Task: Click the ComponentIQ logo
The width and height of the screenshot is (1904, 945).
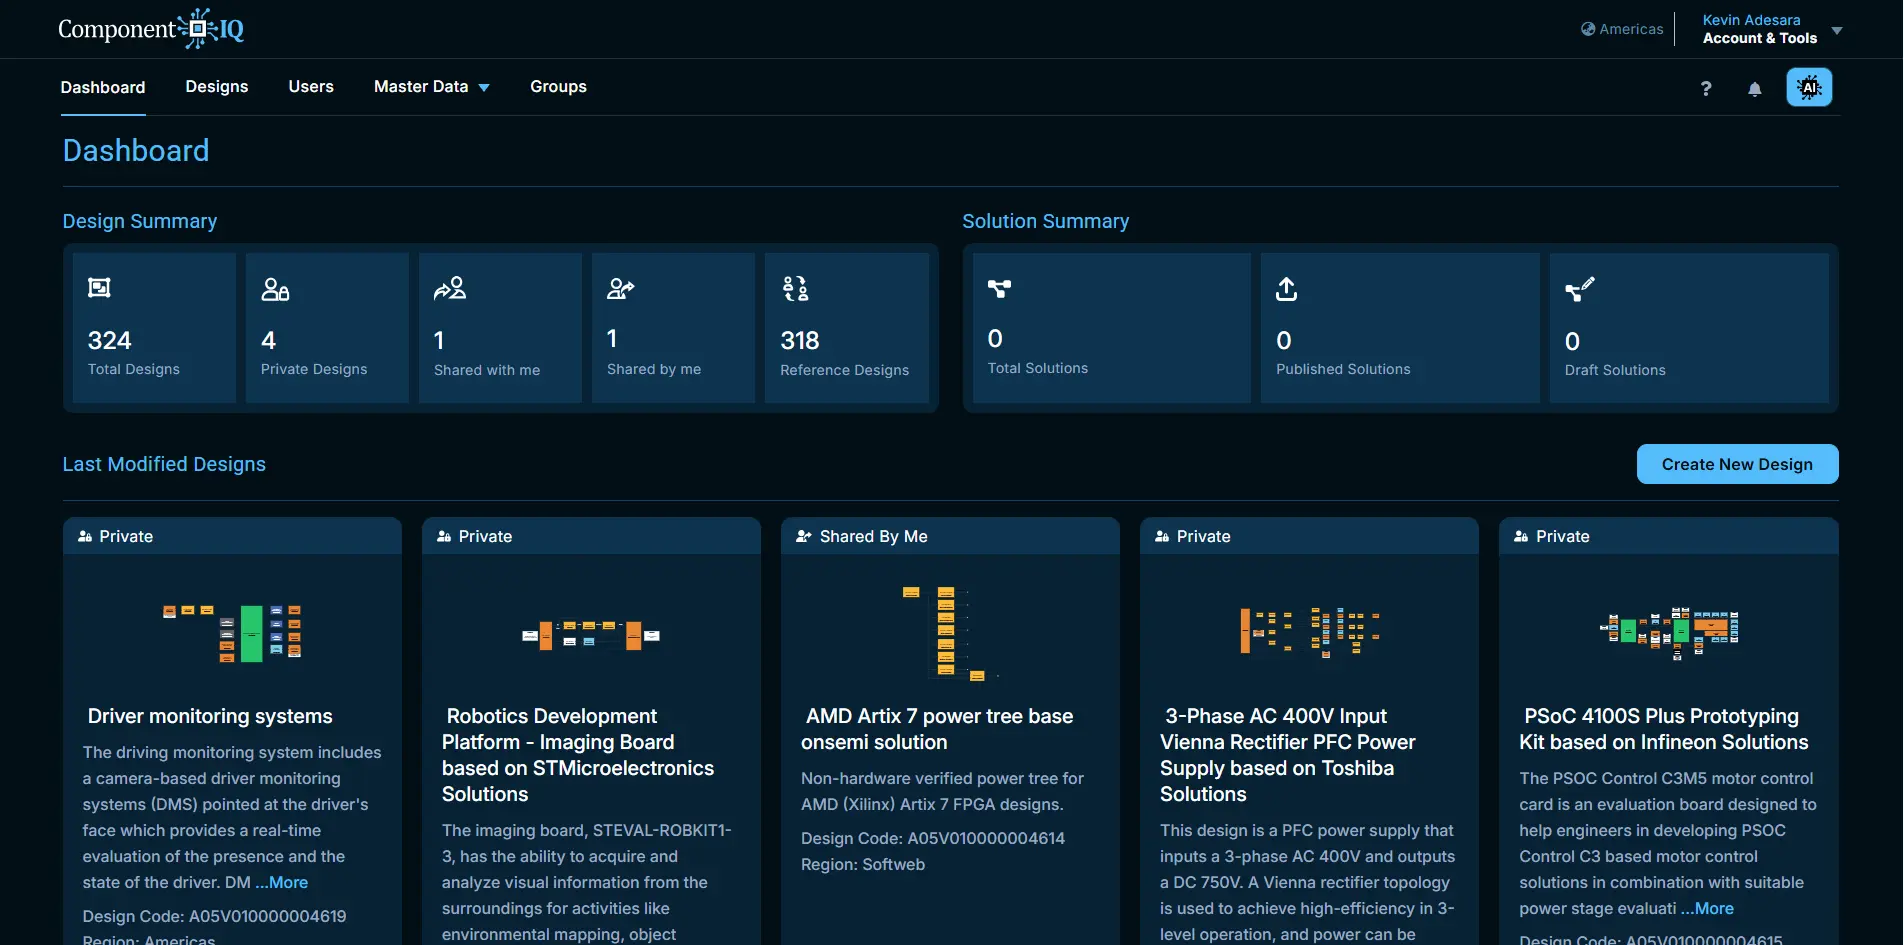Action: [151, 29]
